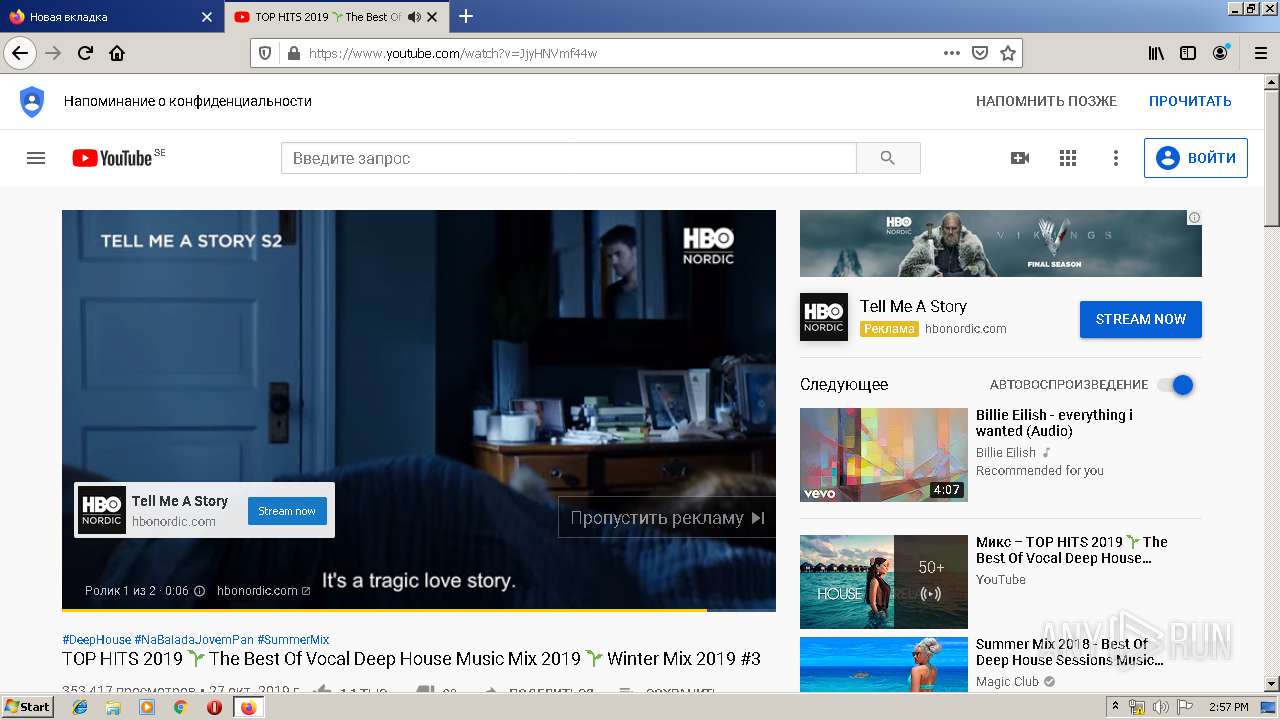Open tracking protection shield icon
Screen dimensions: 1280x720
(265, 53)
